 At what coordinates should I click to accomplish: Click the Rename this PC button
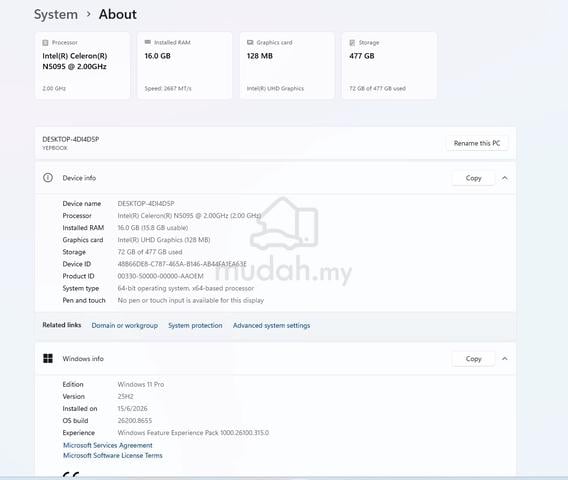[x=477, y=143]
